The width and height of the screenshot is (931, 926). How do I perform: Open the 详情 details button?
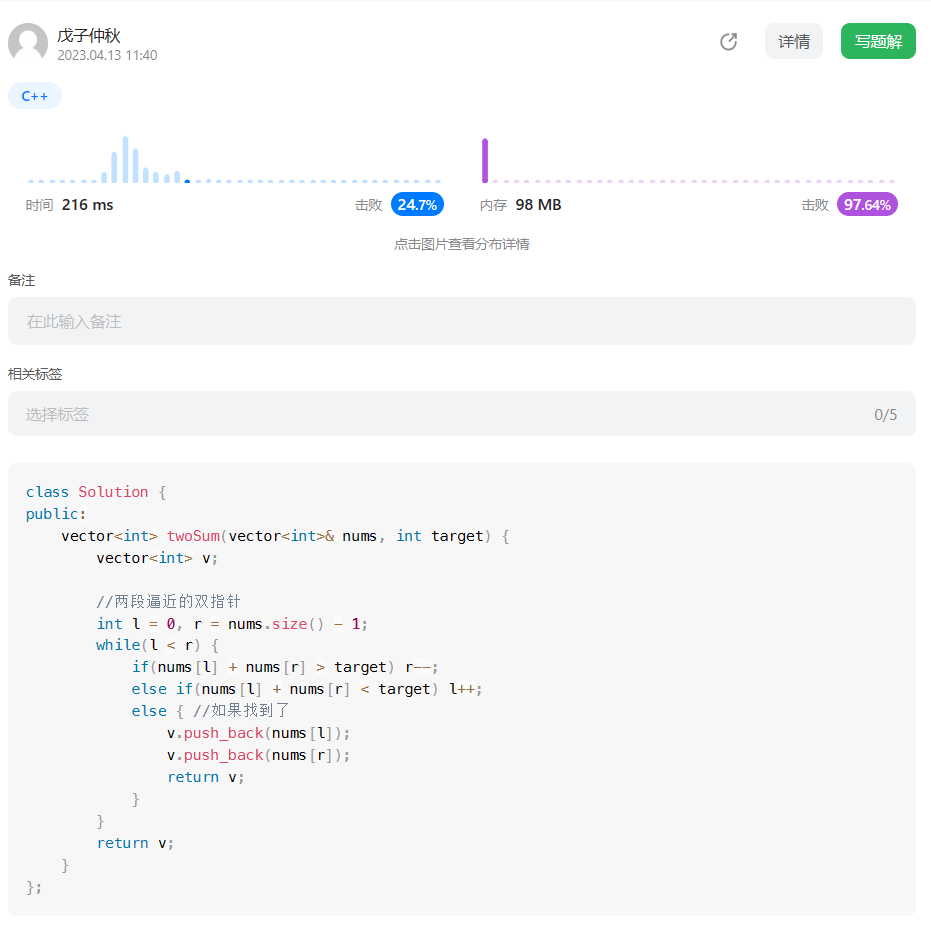793,41
